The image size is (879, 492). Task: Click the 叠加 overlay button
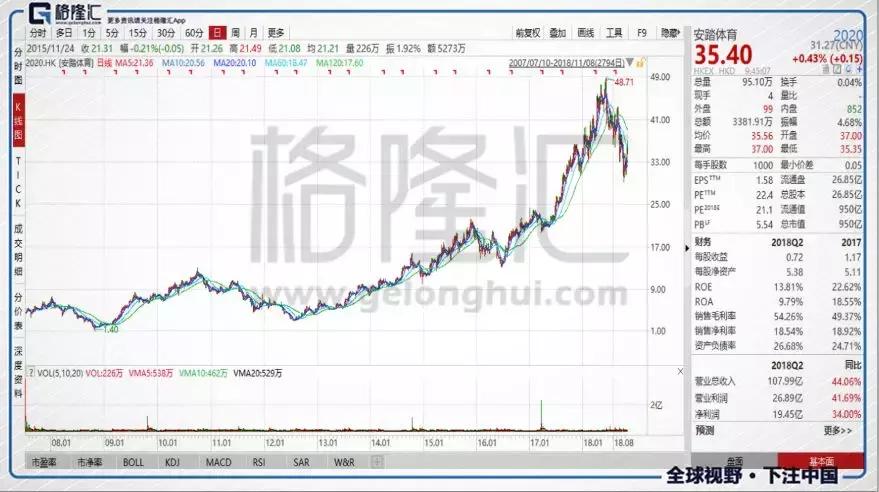coord(557,33)
